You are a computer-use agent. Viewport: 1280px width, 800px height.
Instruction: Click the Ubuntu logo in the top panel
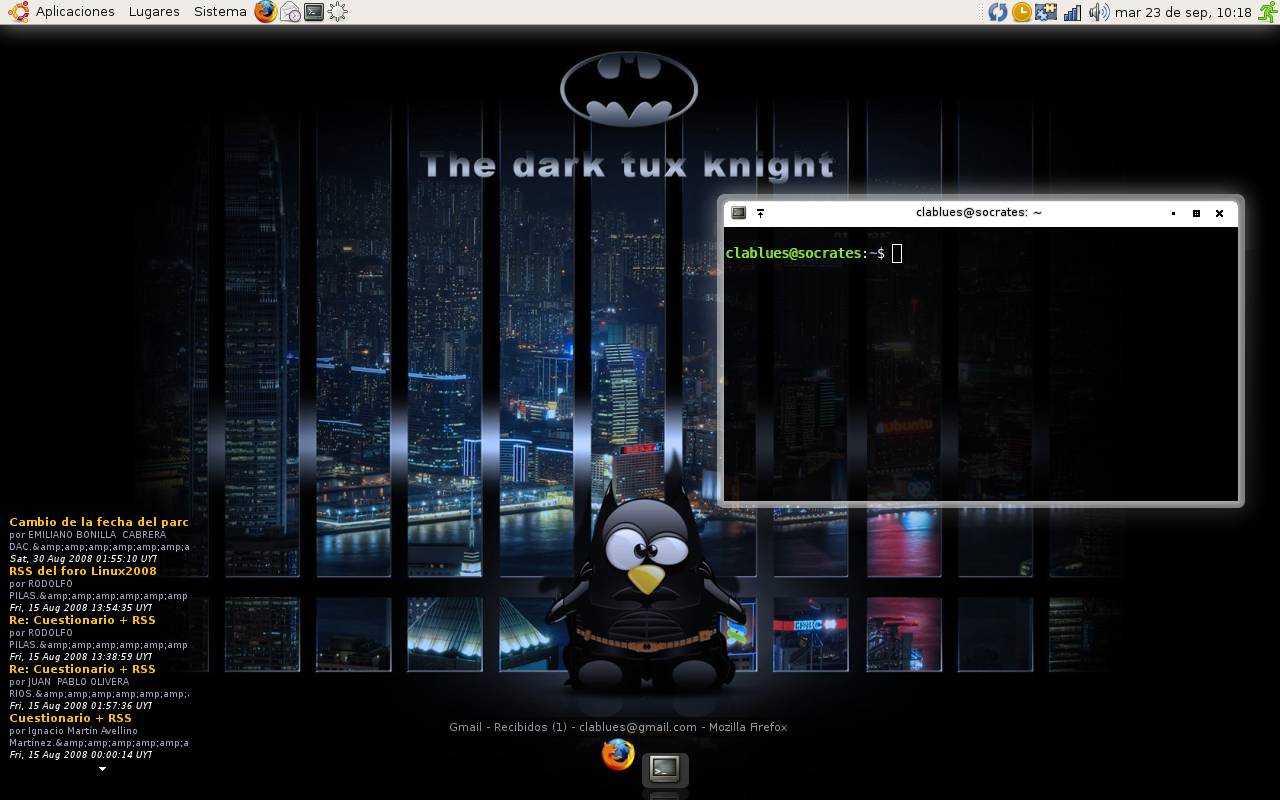pos(17,12)
